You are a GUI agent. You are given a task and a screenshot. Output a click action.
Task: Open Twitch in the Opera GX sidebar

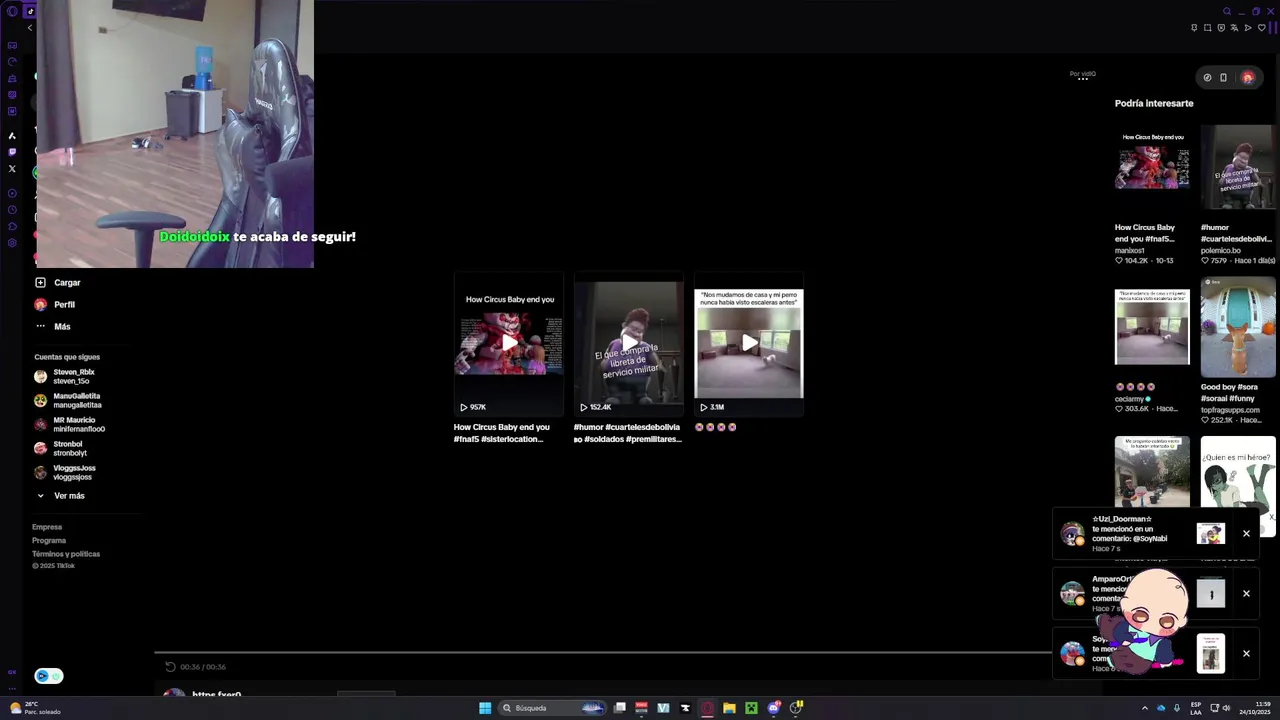coord(12,151)
